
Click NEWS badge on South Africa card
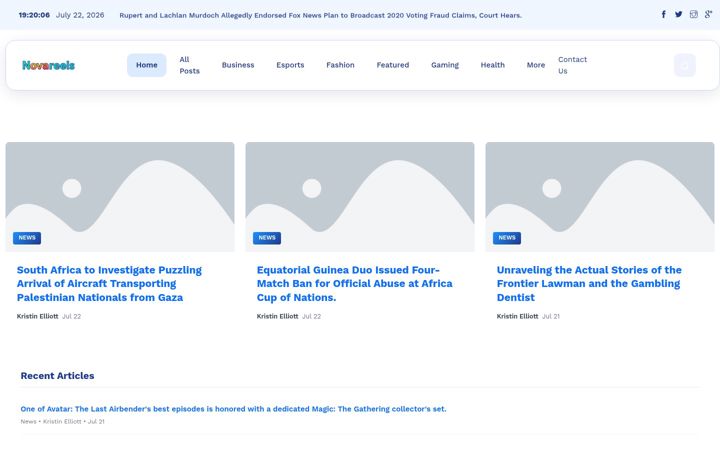click(27, 238)
